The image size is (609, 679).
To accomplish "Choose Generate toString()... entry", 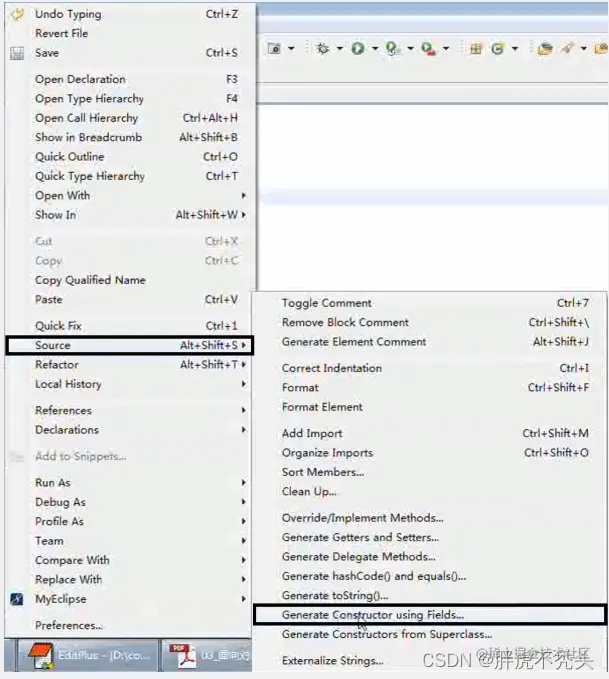I will tap(430, 596).
